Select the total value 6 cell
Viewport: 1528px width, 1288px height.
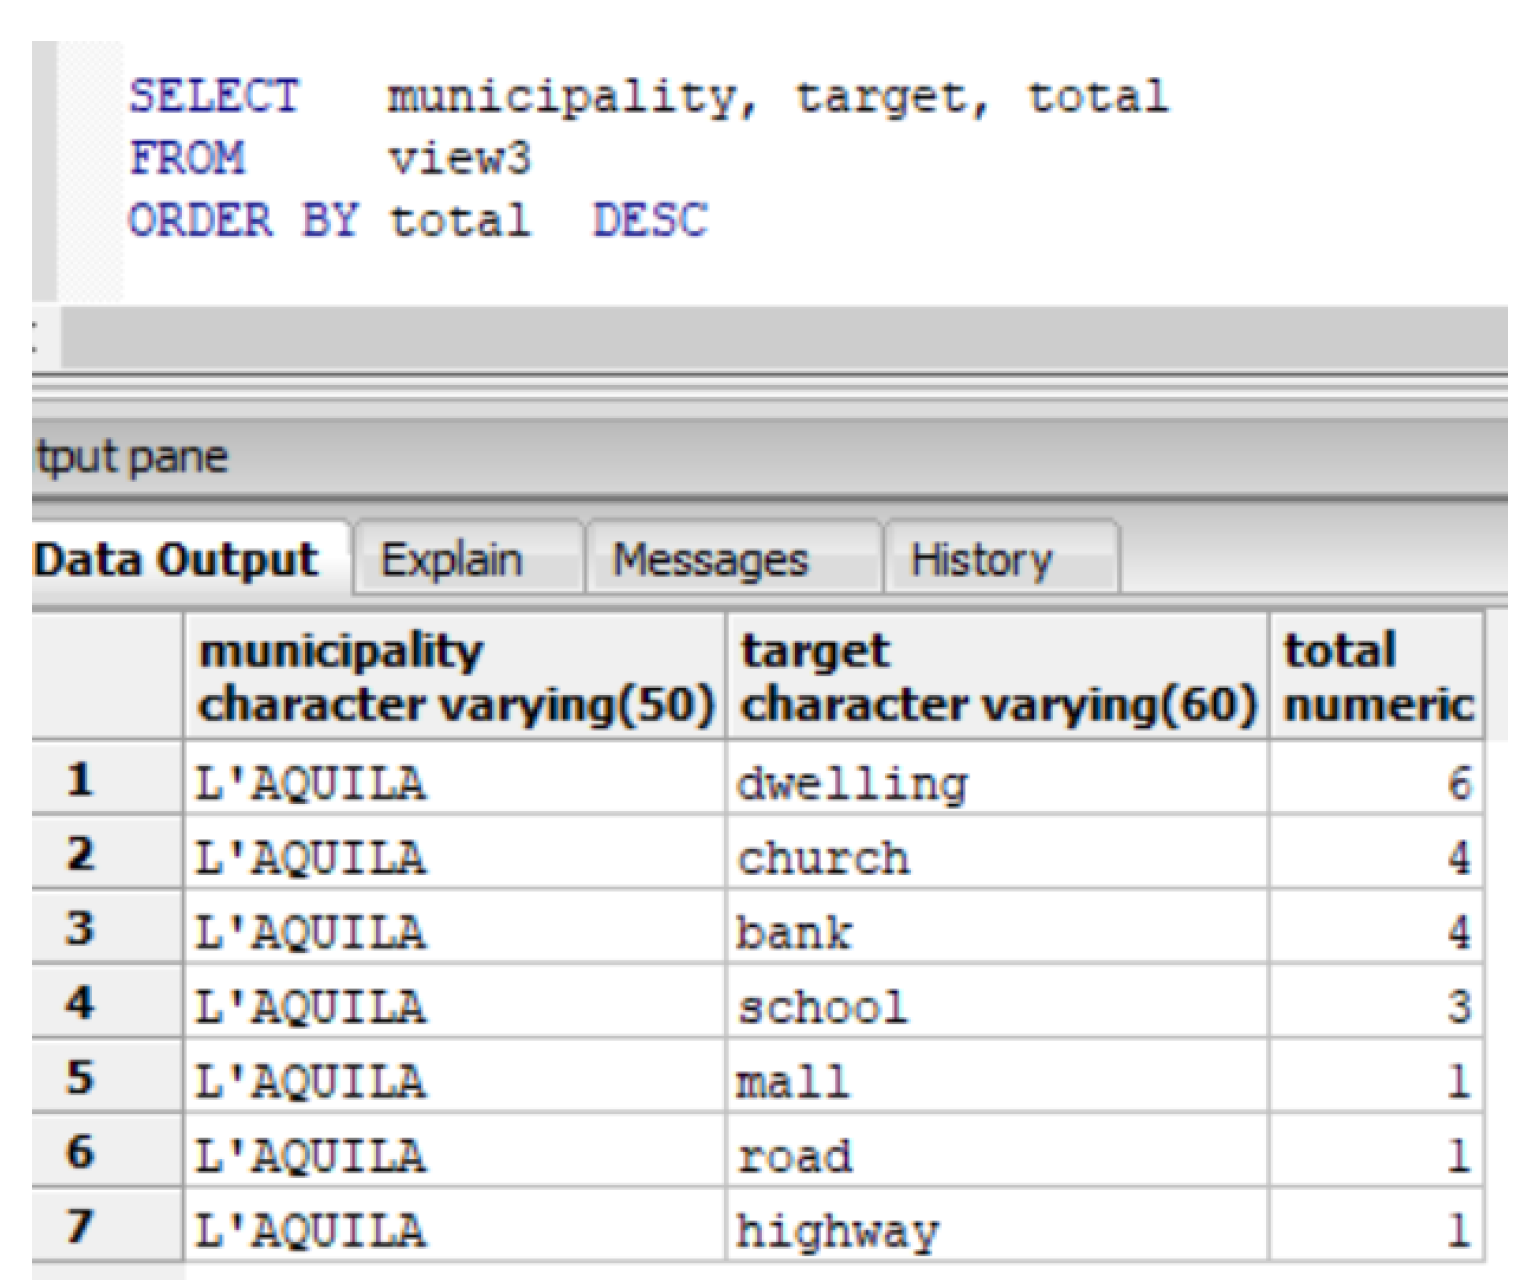point(1377,783)
